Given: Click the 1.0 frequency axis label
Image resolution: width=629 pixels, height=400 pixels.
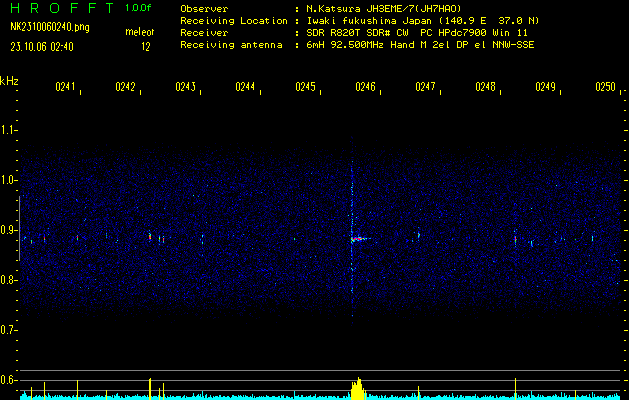Looking at the screenshot, I should [9, 180].
